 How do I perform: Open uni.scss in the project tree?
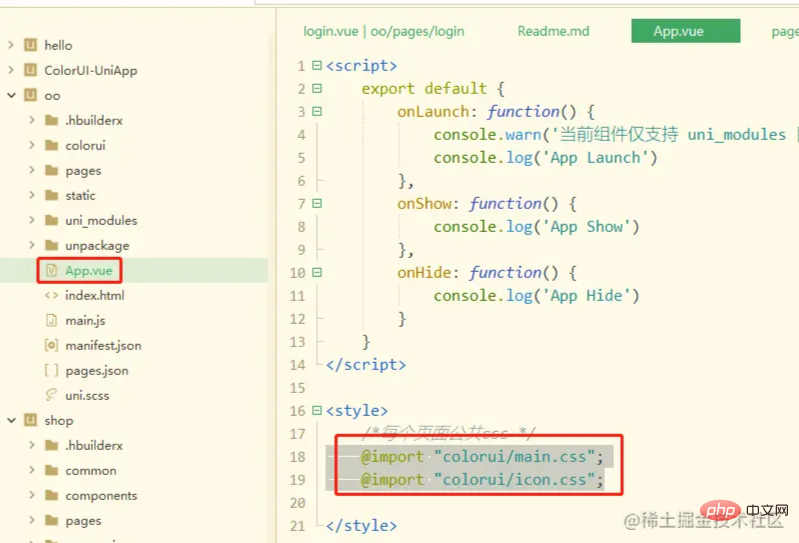(x=87, y=395)
